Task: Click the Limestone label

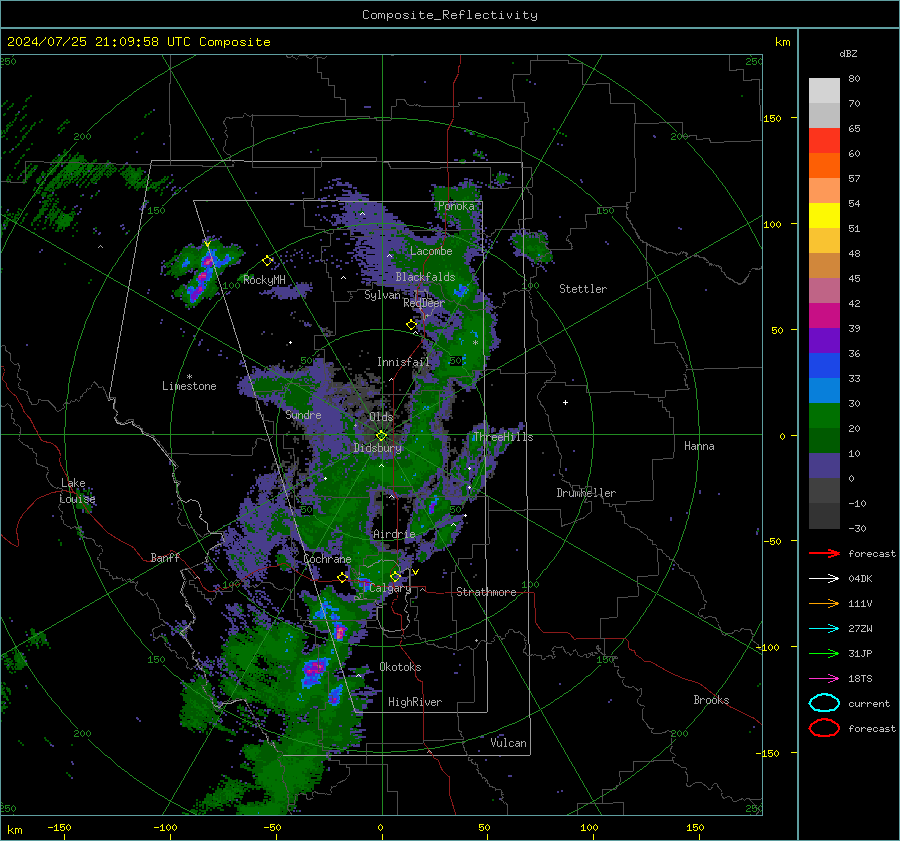Action: click(x=189, y=386)
